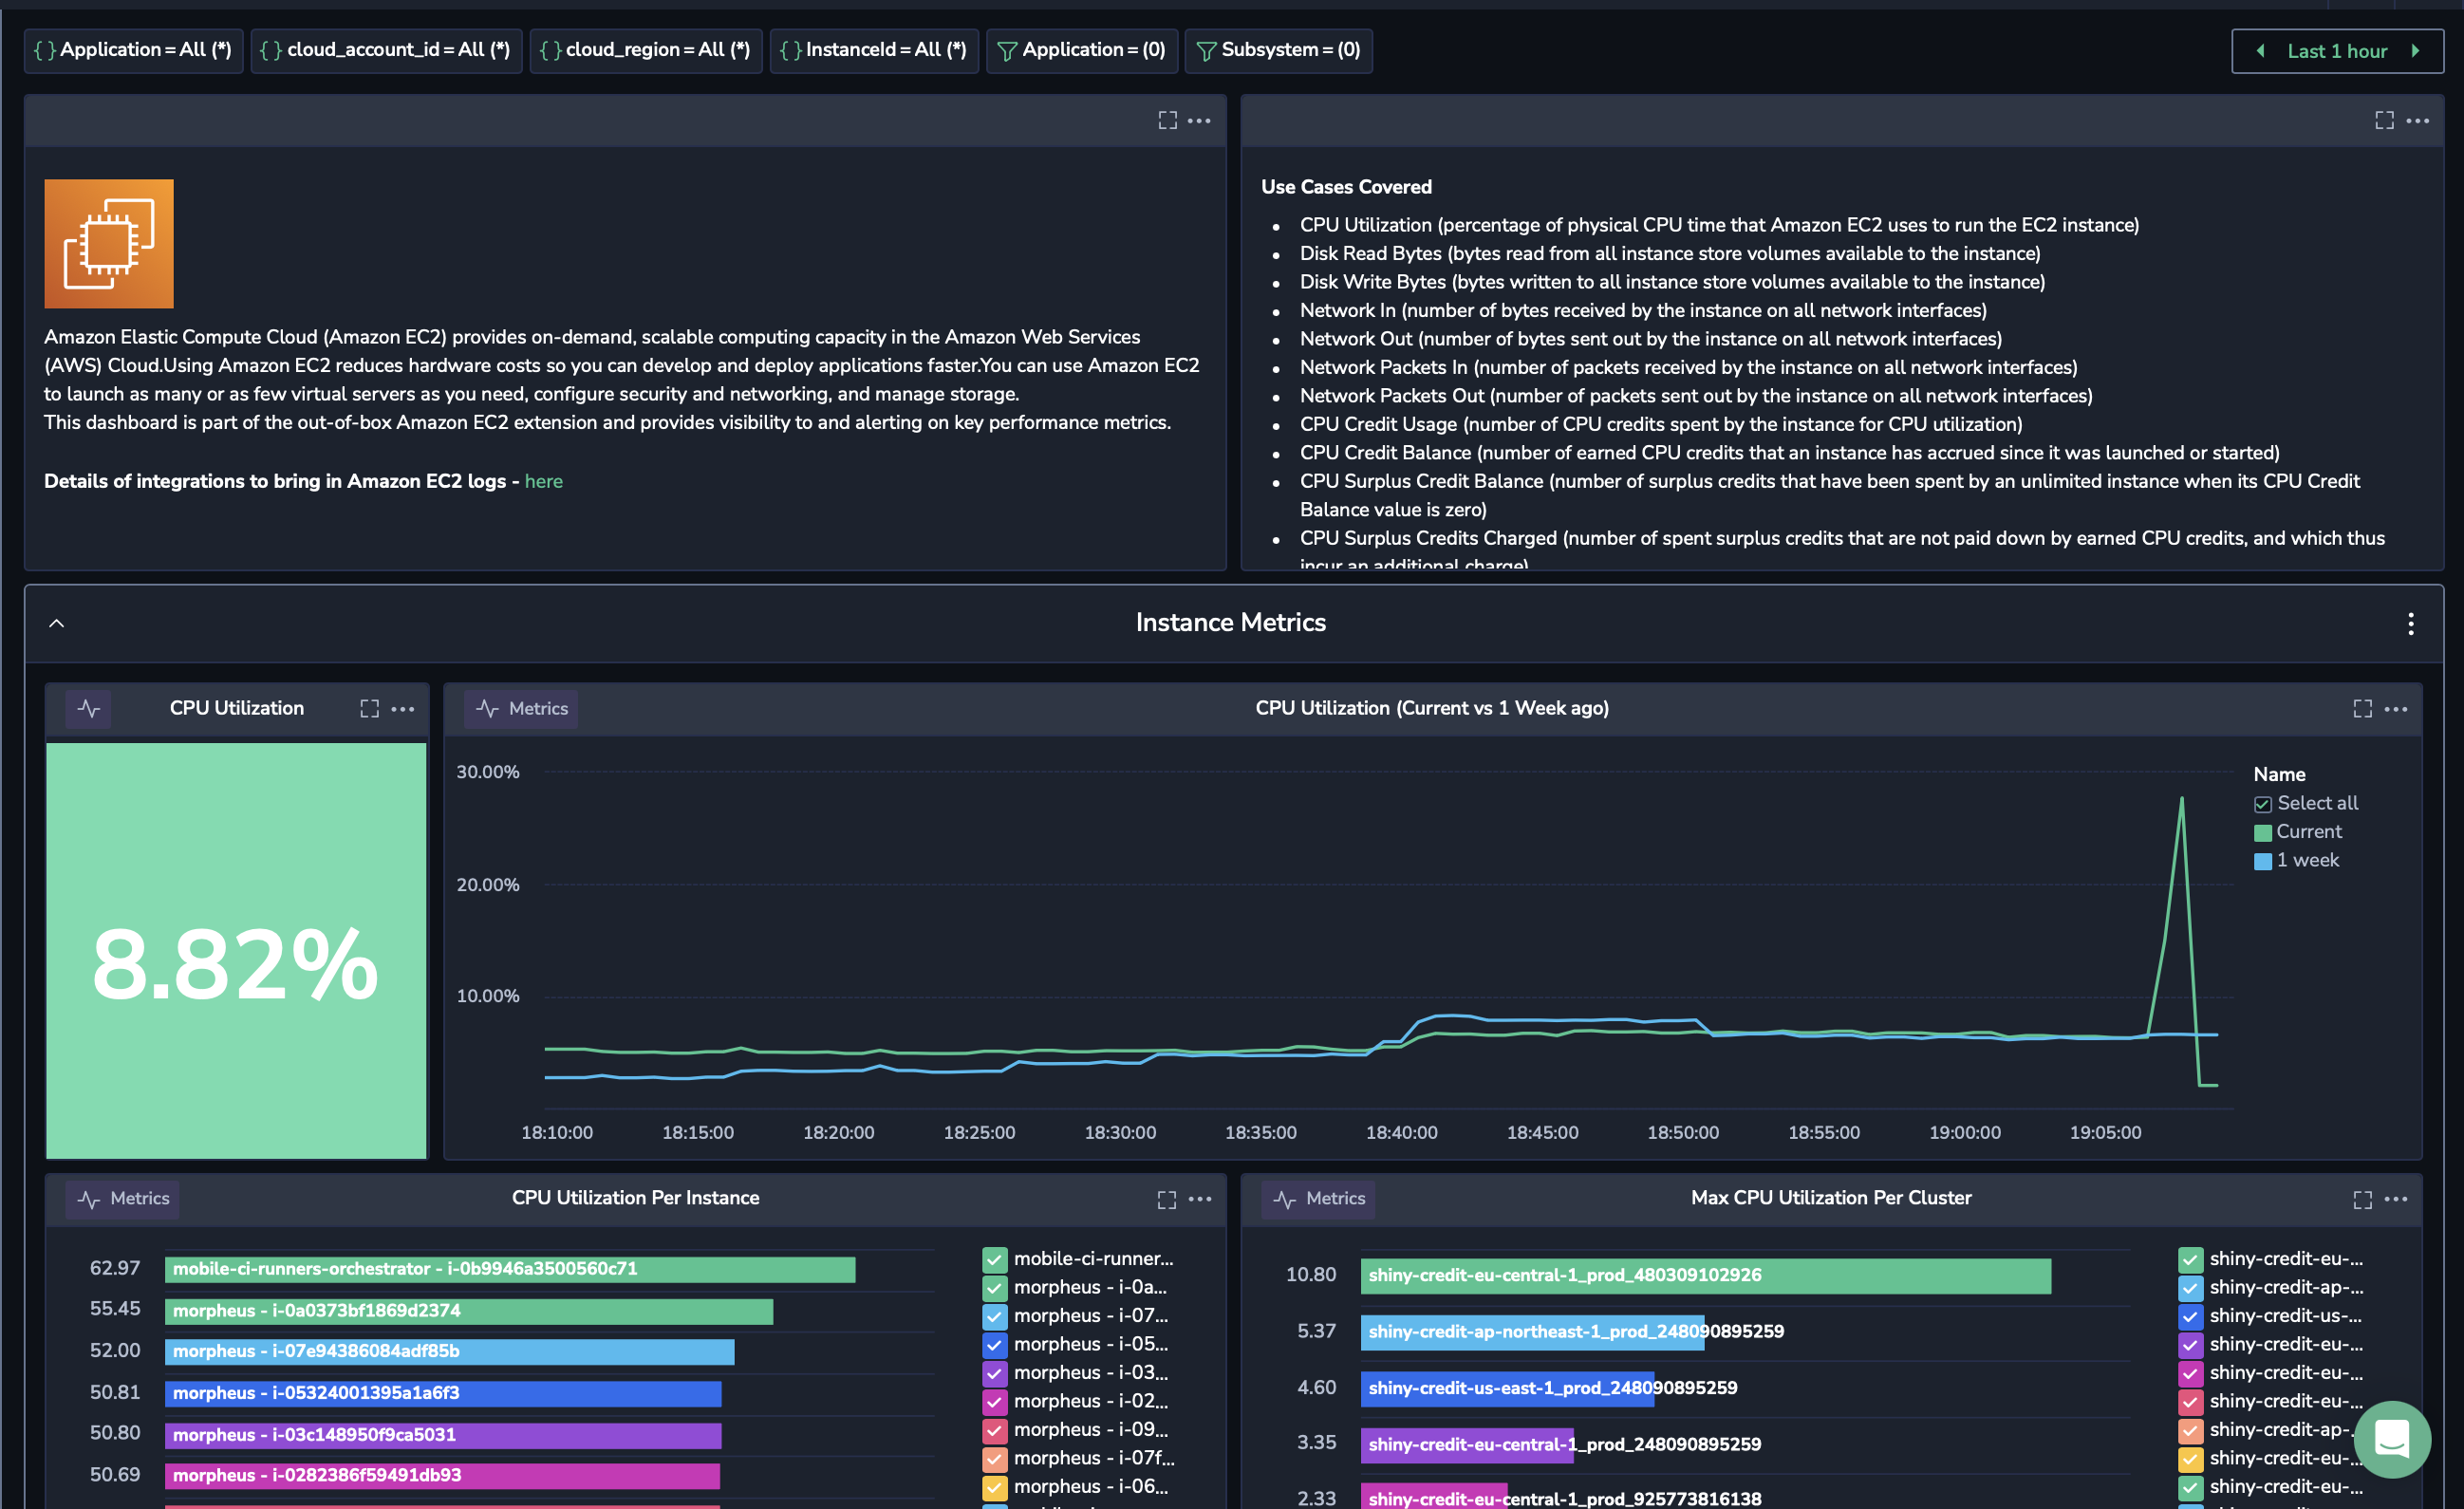The width and height of the screenshot is (2464, 1509).
Task: Open Subsystem = (0) filter
Action: click(x=1278, y=50)
